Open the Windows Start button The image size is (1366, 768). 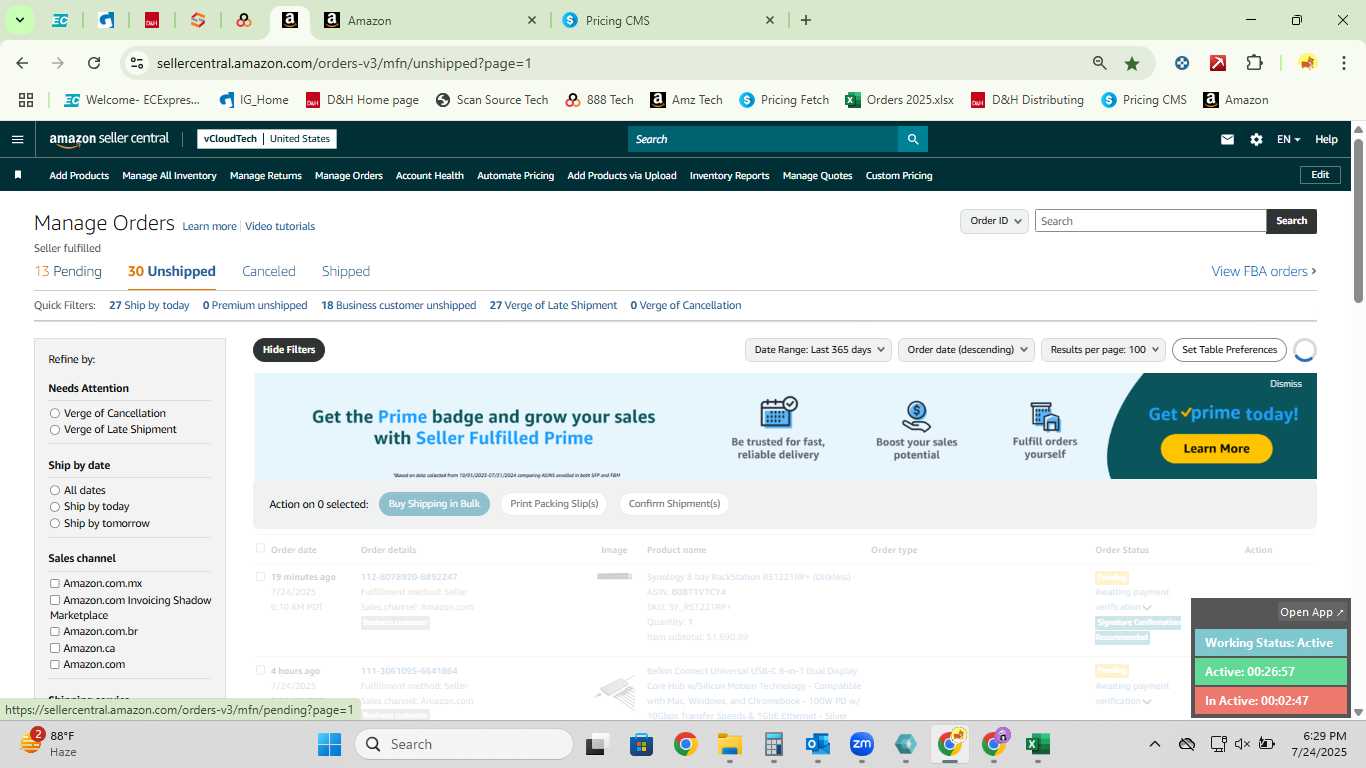pos(329,744)
